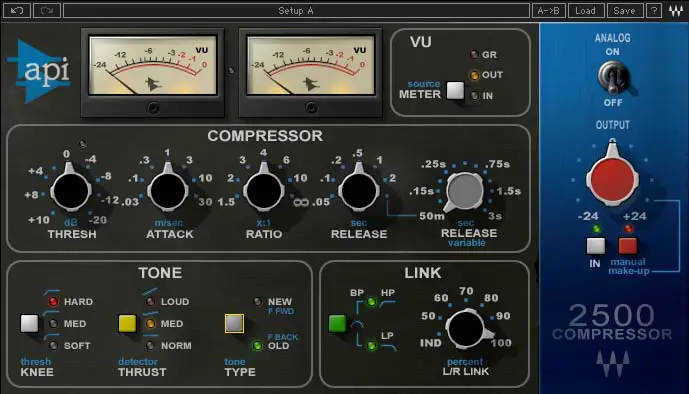Click the 3s variable release marking
The width and height of the screenshot is (689, 394).
coord(495,216)
